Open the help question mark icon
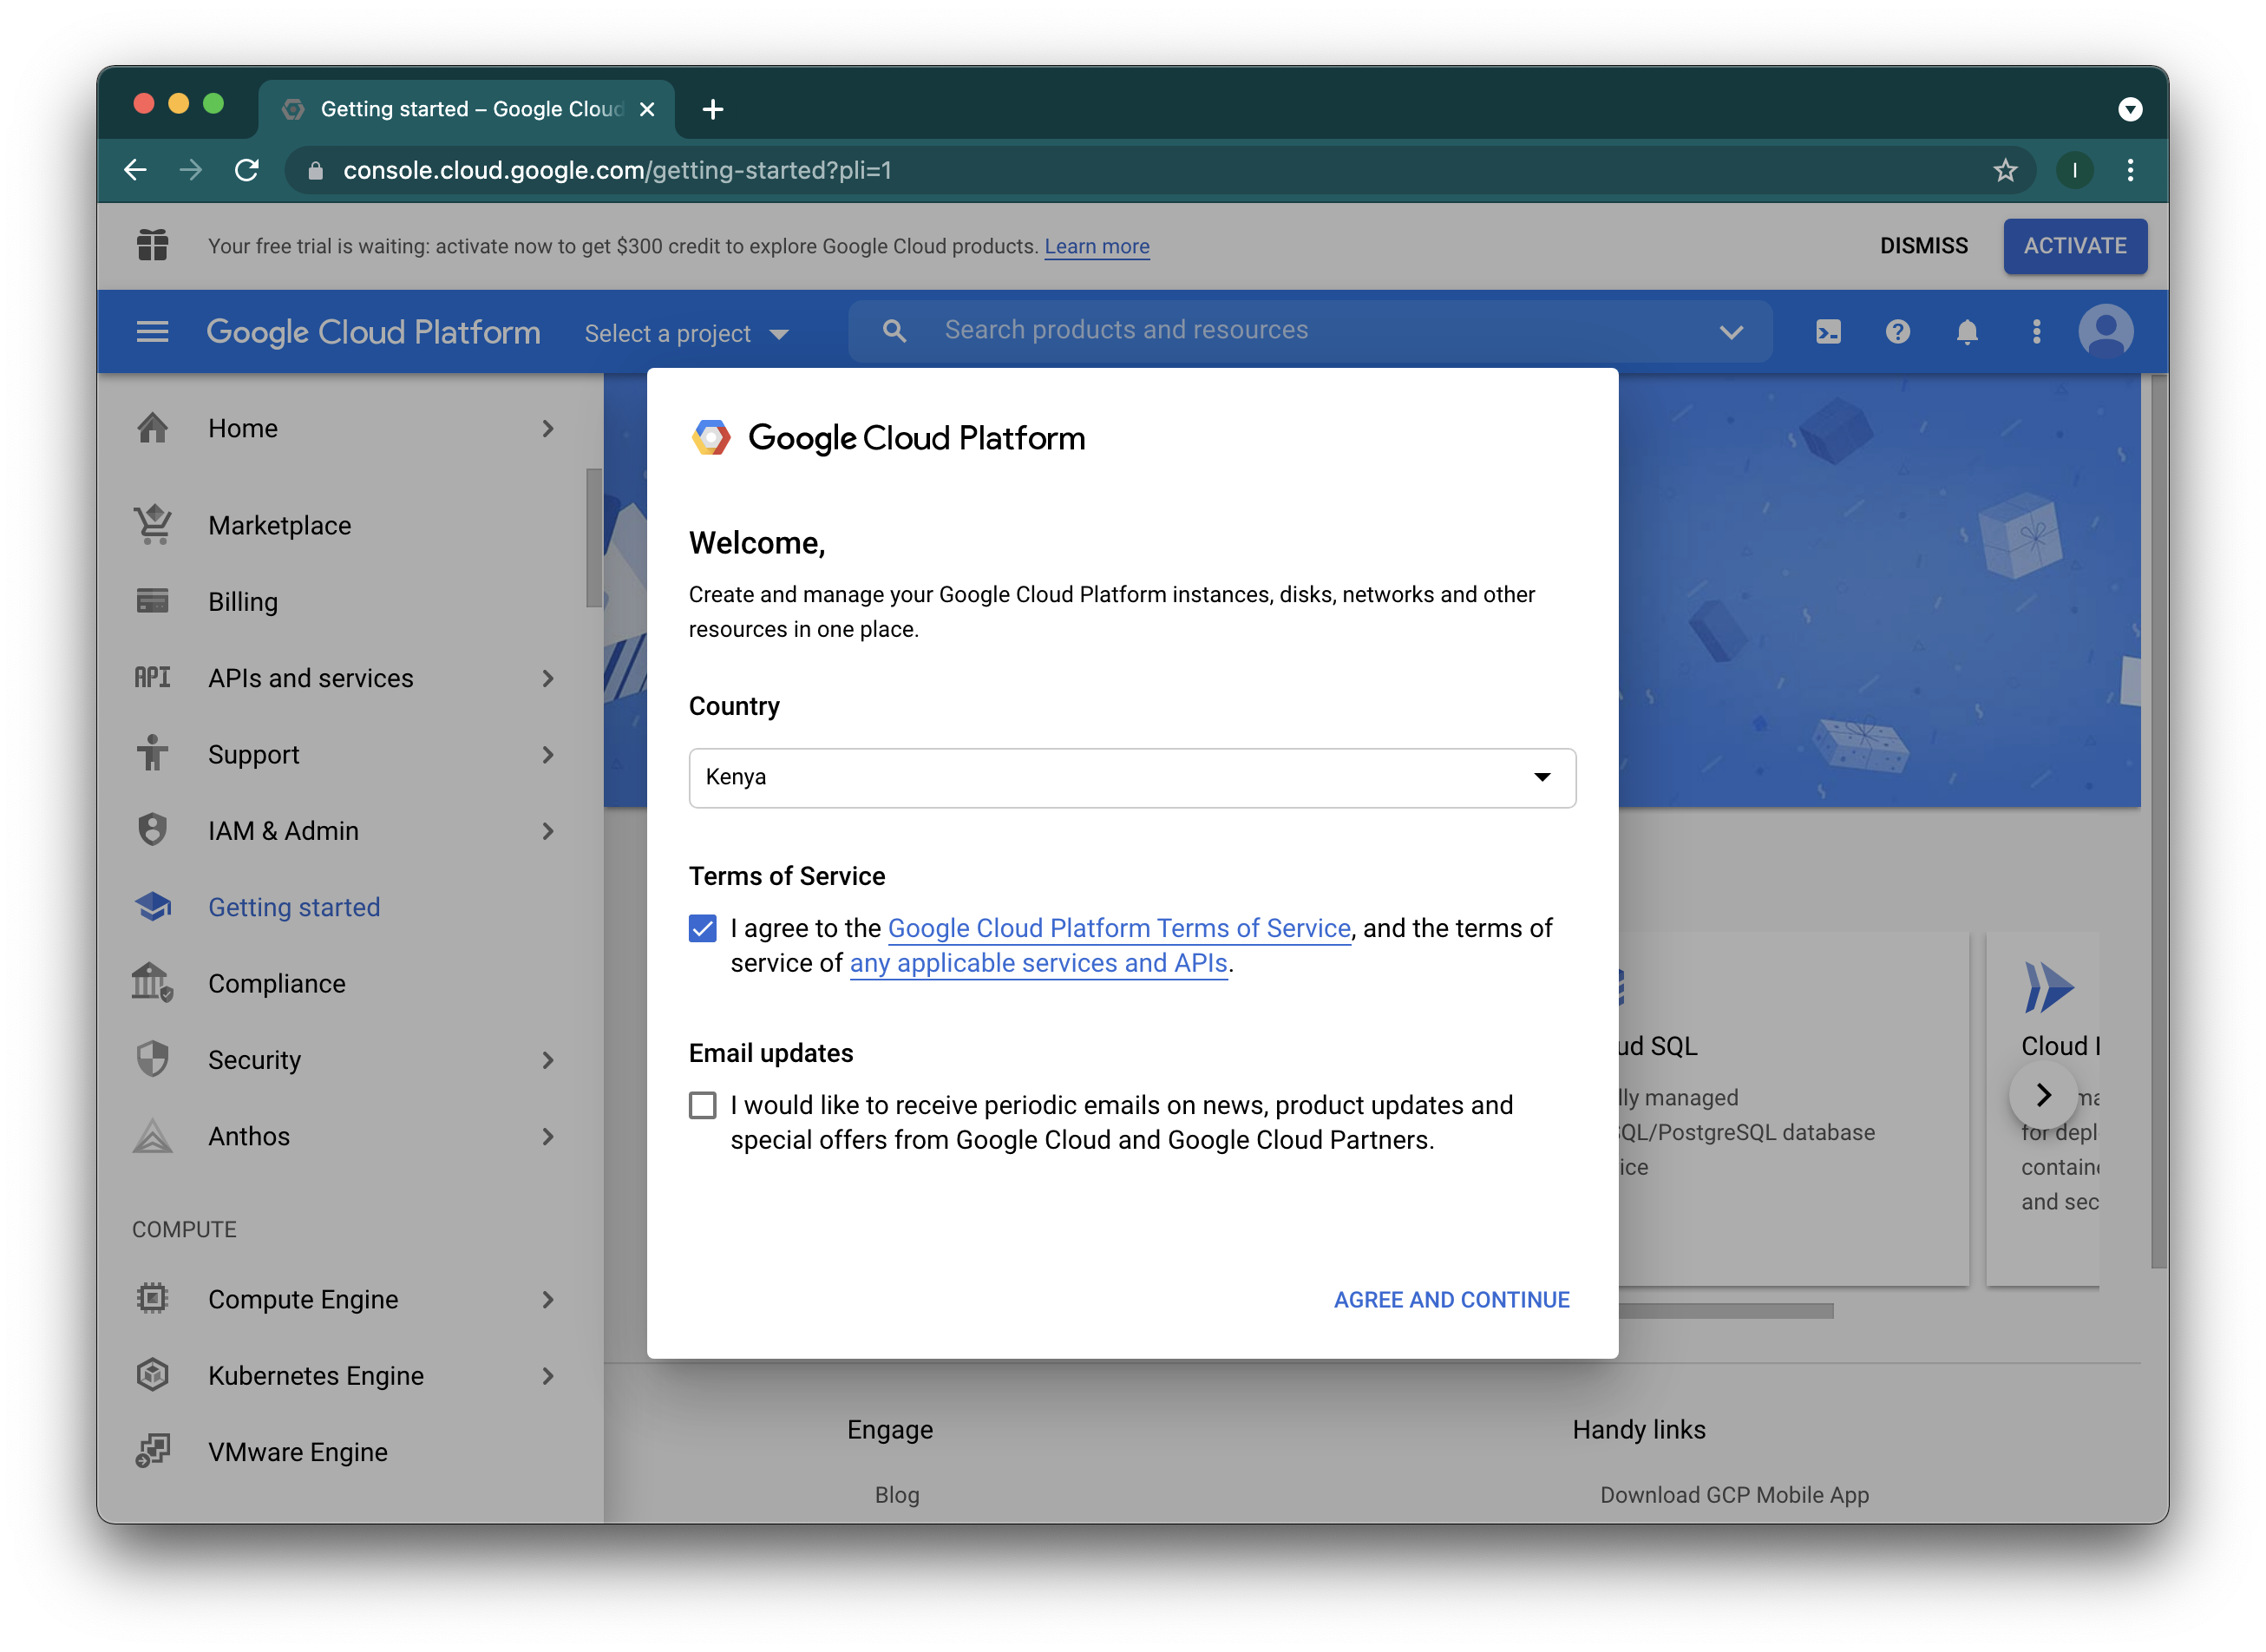The width and height of the screenshot is (2266, 1652). click(1897, 332)
